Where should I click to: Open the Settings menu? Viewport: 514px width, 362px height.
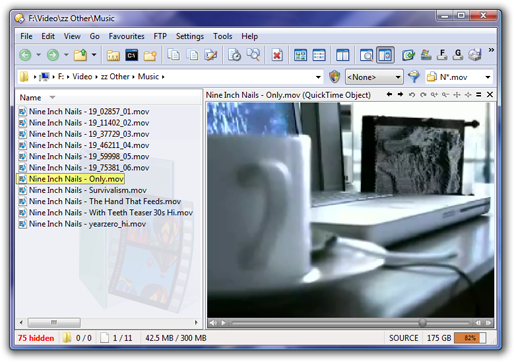coord(190,36)
